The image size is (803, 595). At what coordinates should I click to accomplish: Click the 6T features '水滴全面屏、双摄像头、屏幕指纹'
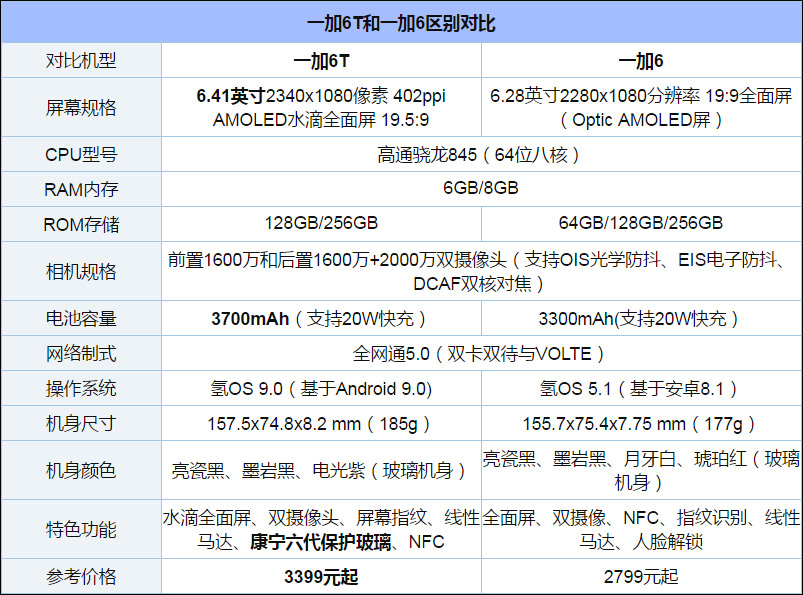pos(294,518)
